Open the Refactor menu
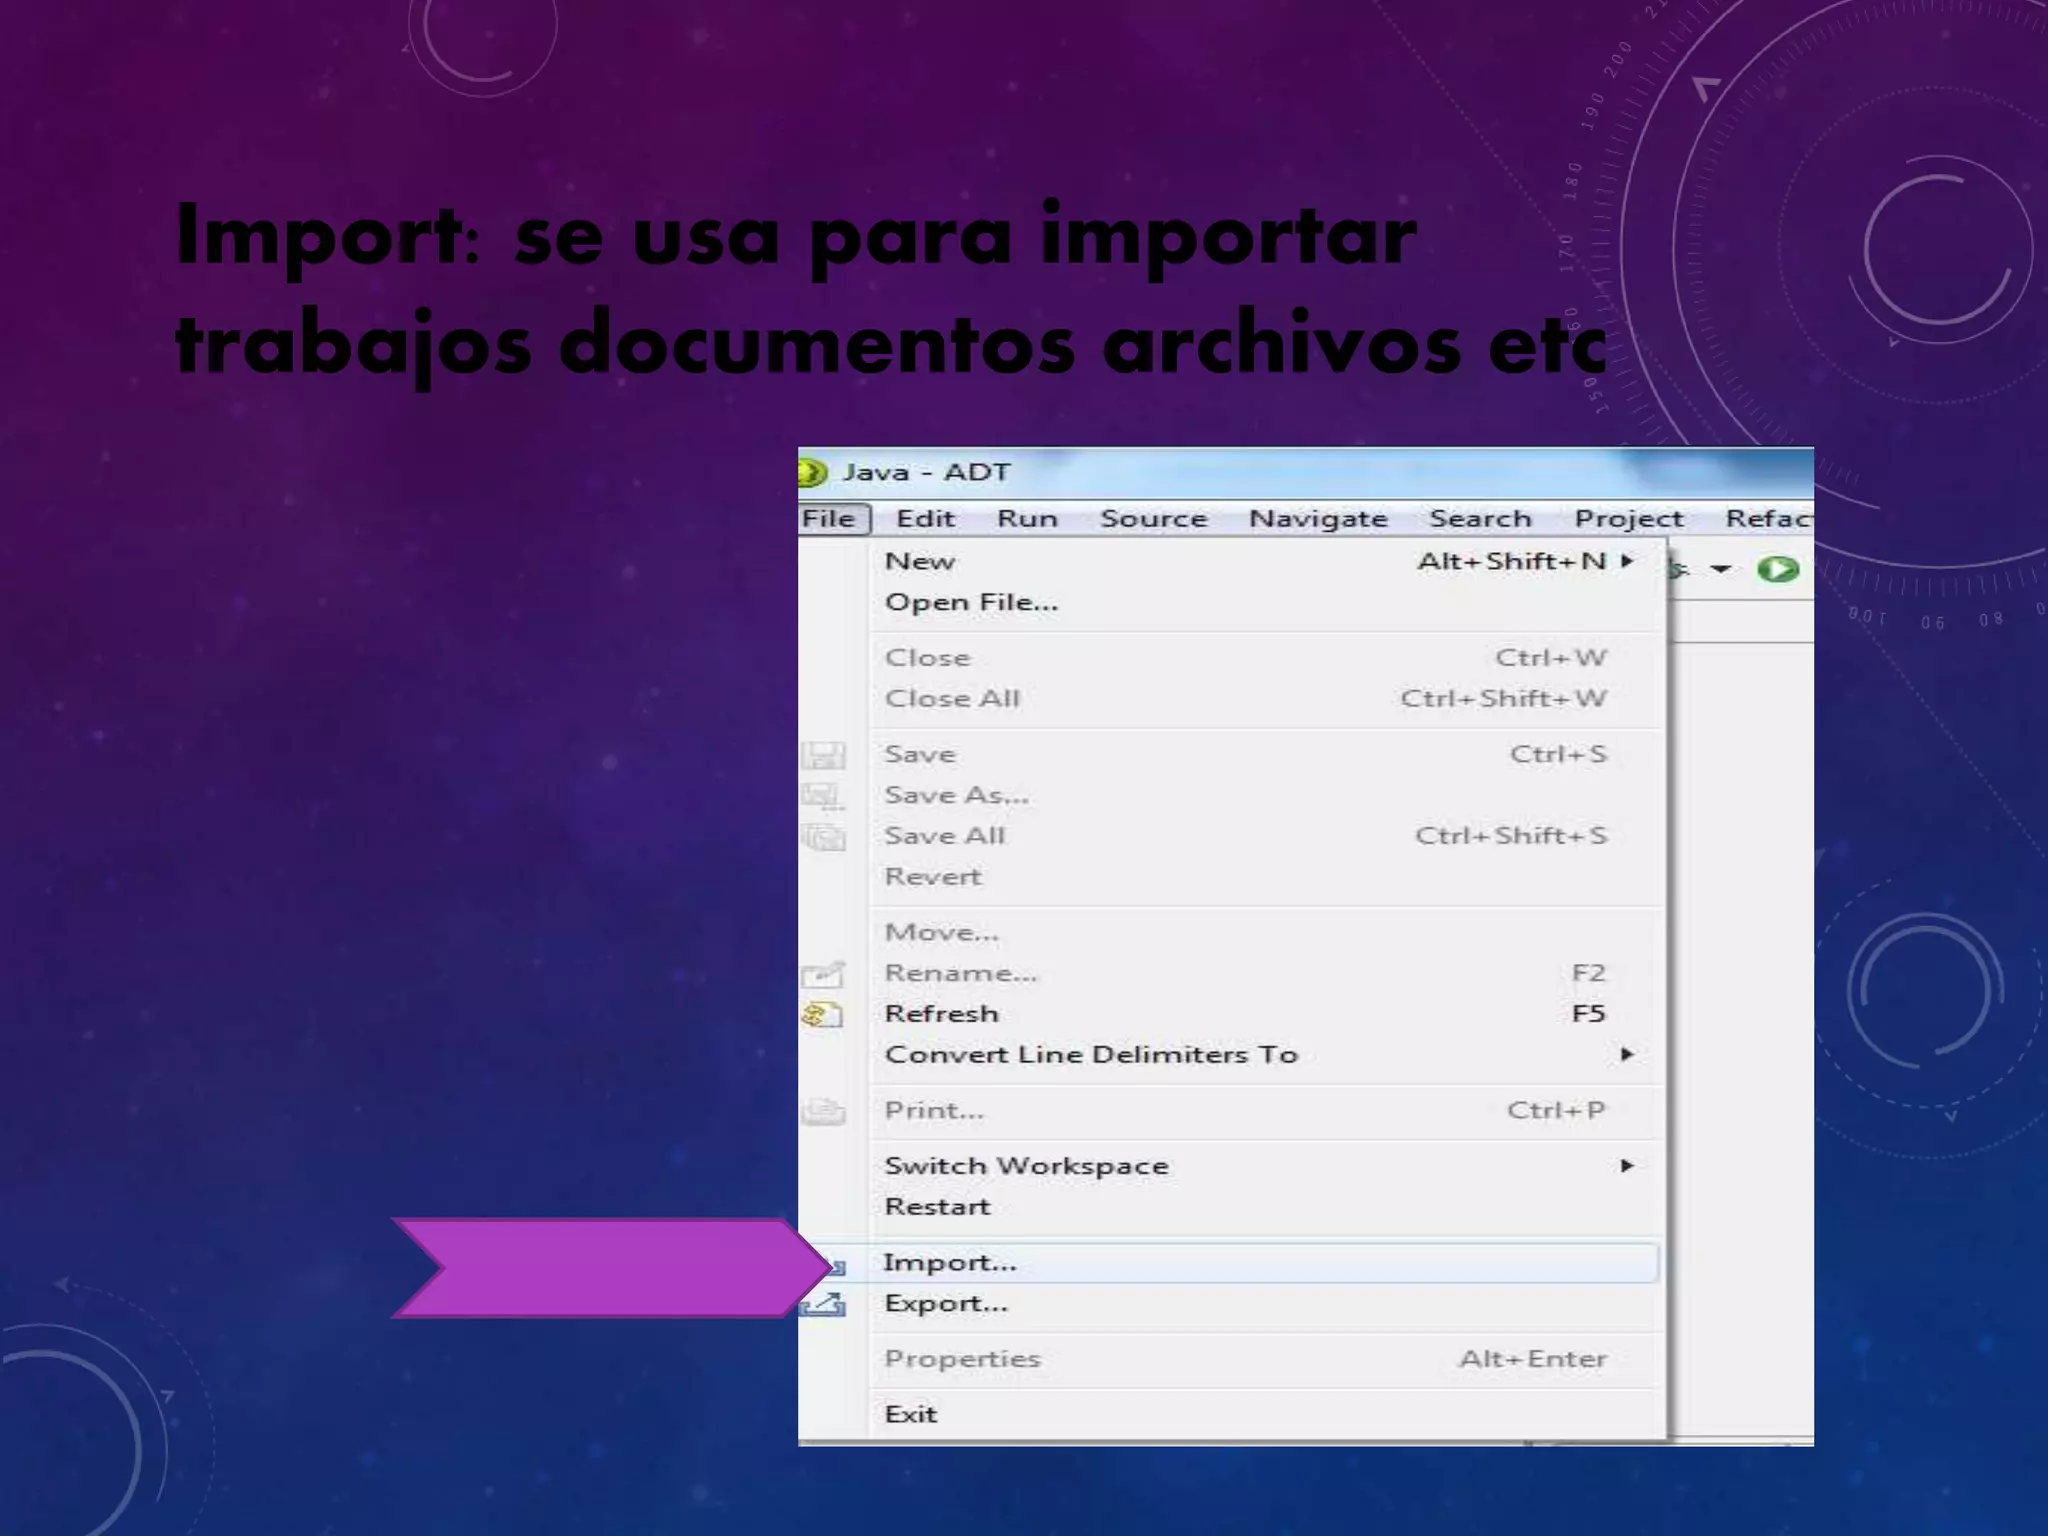2048x1536 pixels. click(1768, 519)
